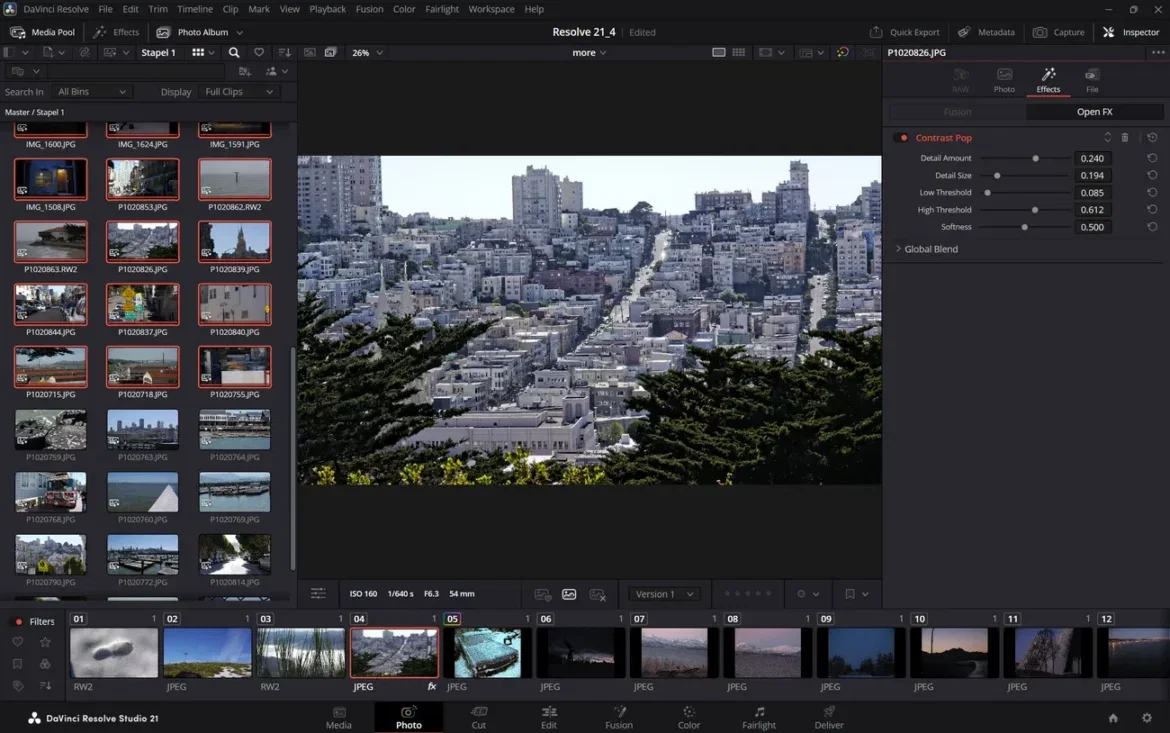This screenshot has width=1170, height=733.
Task: Click the Photo Album button
Action: 193,32
